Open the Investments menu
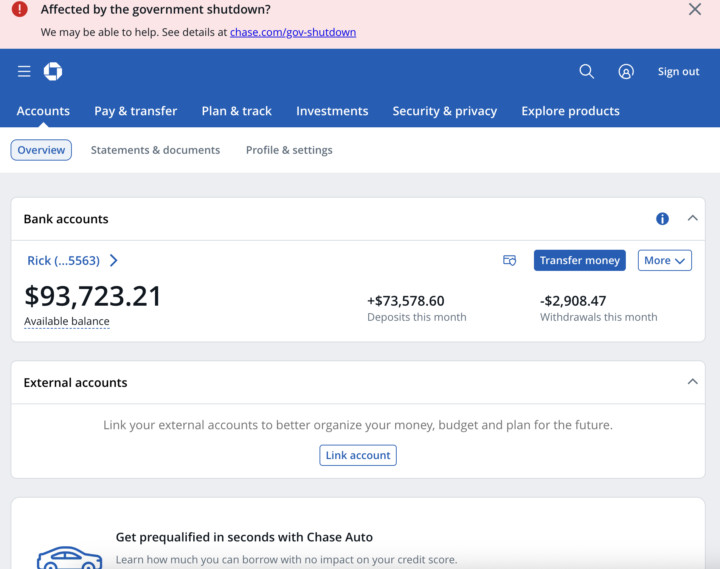 pyautogui.click(x=332, y=111)
